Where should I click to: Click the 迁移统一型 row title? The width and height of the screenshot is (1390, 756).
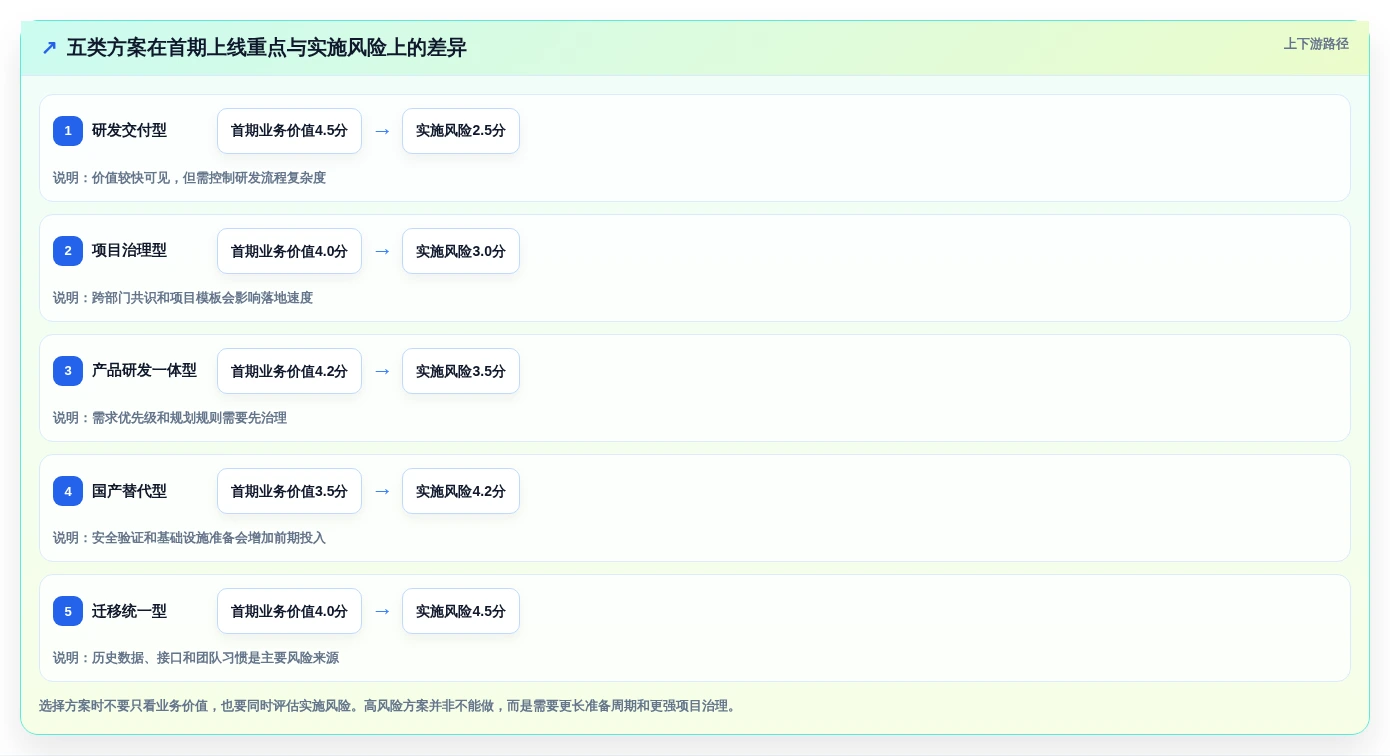130,611
